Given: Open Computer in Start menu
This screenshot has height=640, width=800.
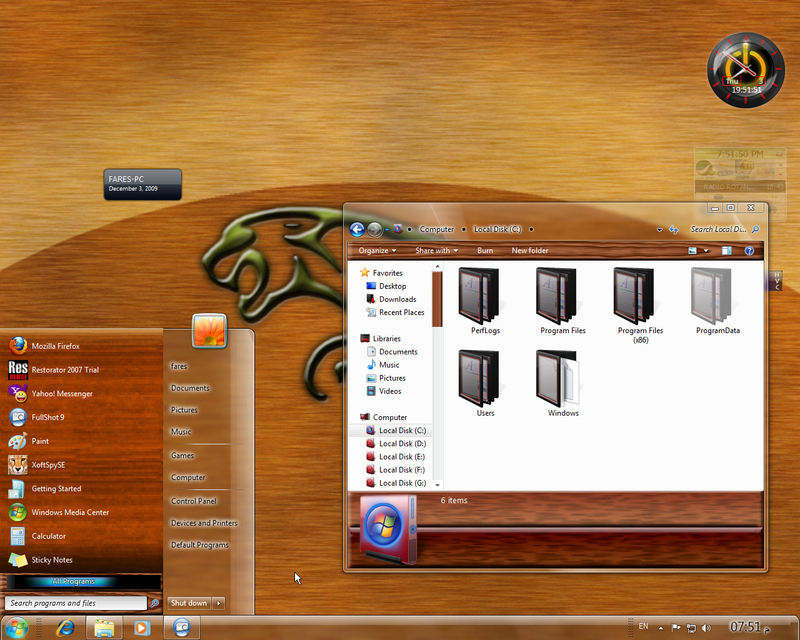Looking at the screenshot, I should [188, 478].
